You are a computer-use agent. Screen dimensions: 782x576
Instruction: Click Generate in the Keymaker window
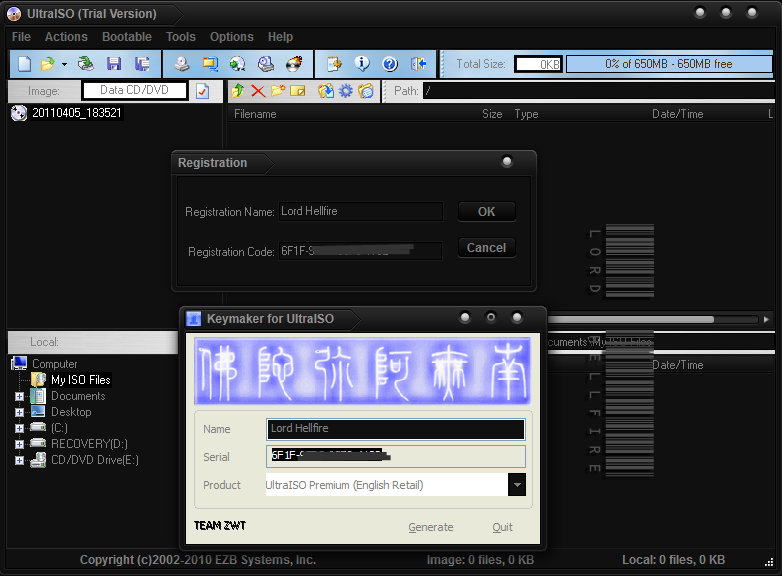pos(431,527)
